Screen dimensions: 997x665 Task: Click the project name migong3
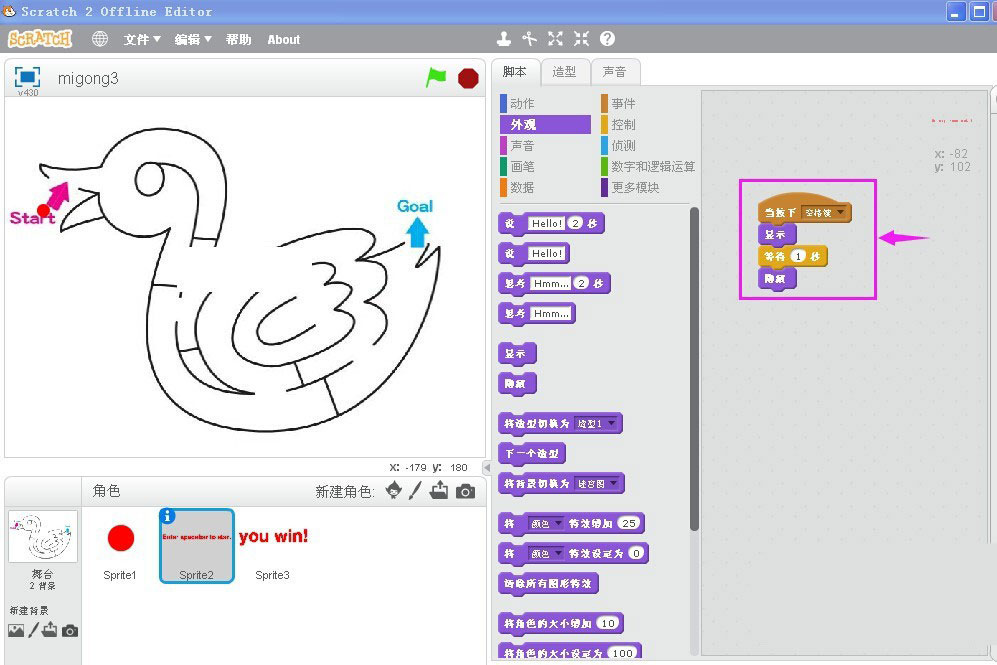coord(88,78)
